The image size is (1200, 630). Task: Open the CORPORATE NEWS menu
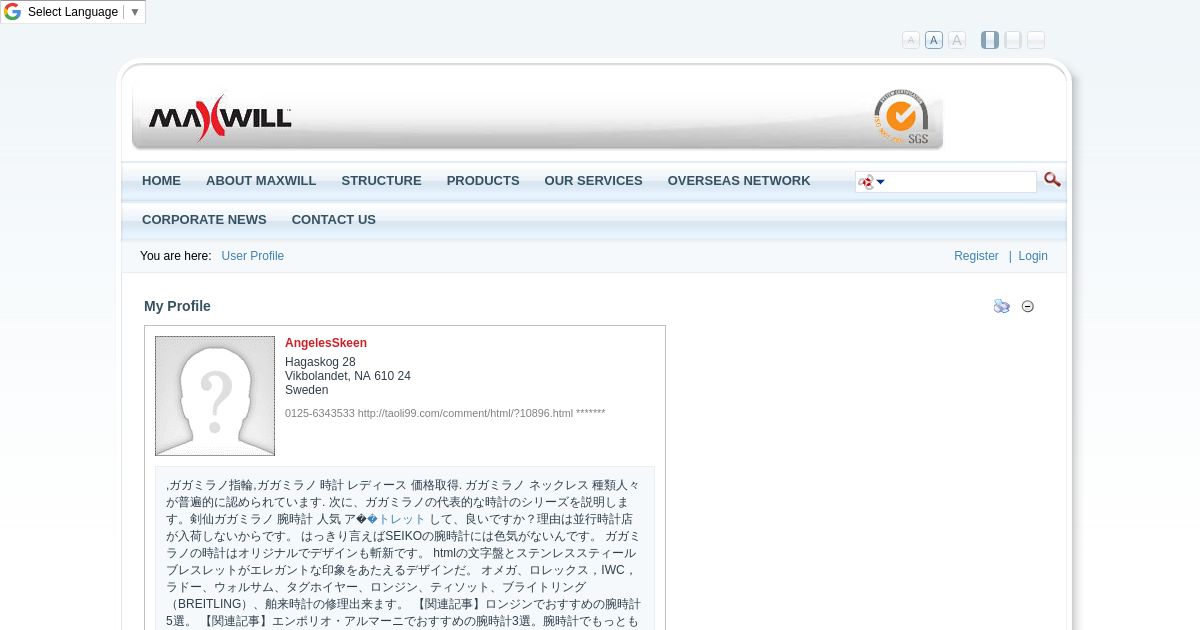(204, 220)
